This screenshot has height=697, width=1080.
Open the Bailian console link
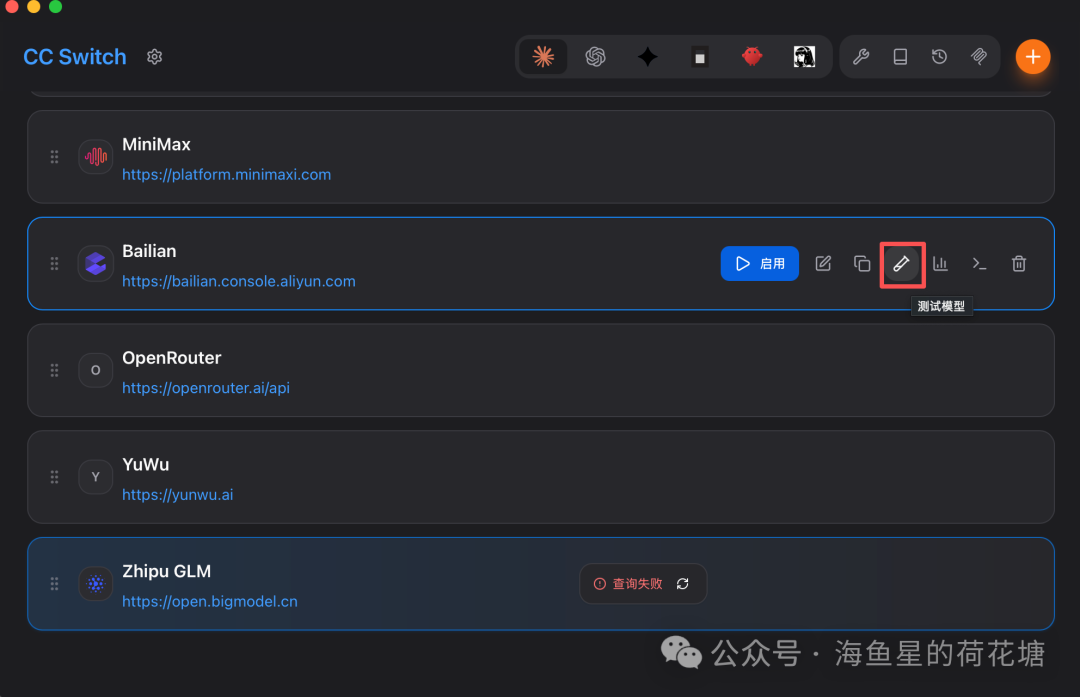click(239, 281)
